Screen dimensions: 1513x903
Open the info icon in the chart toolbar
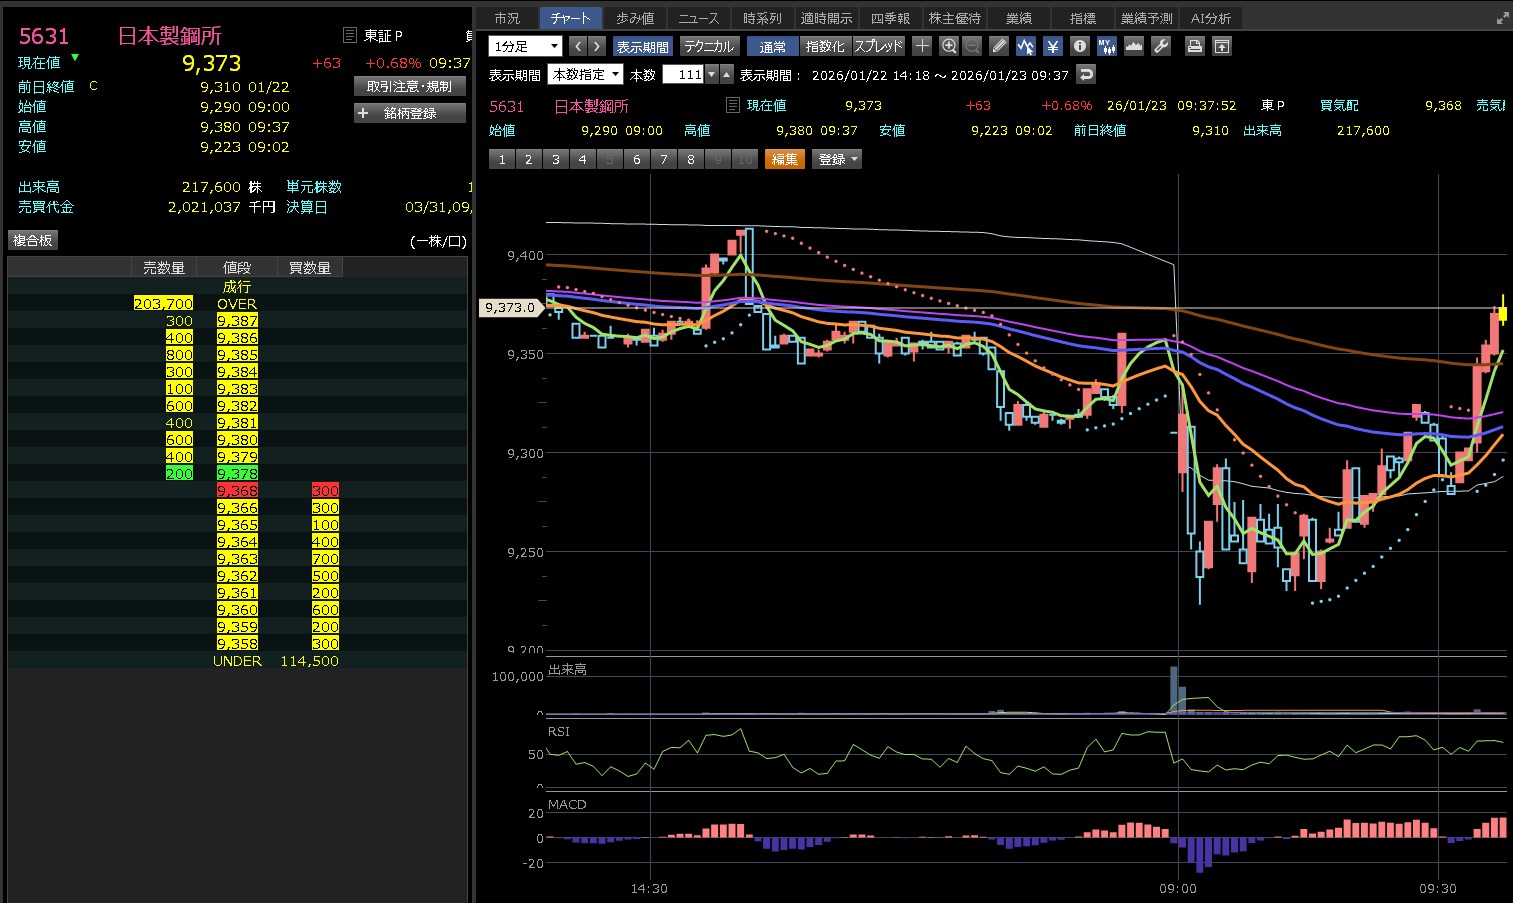pyautogui.click(x=1079, y=46)
